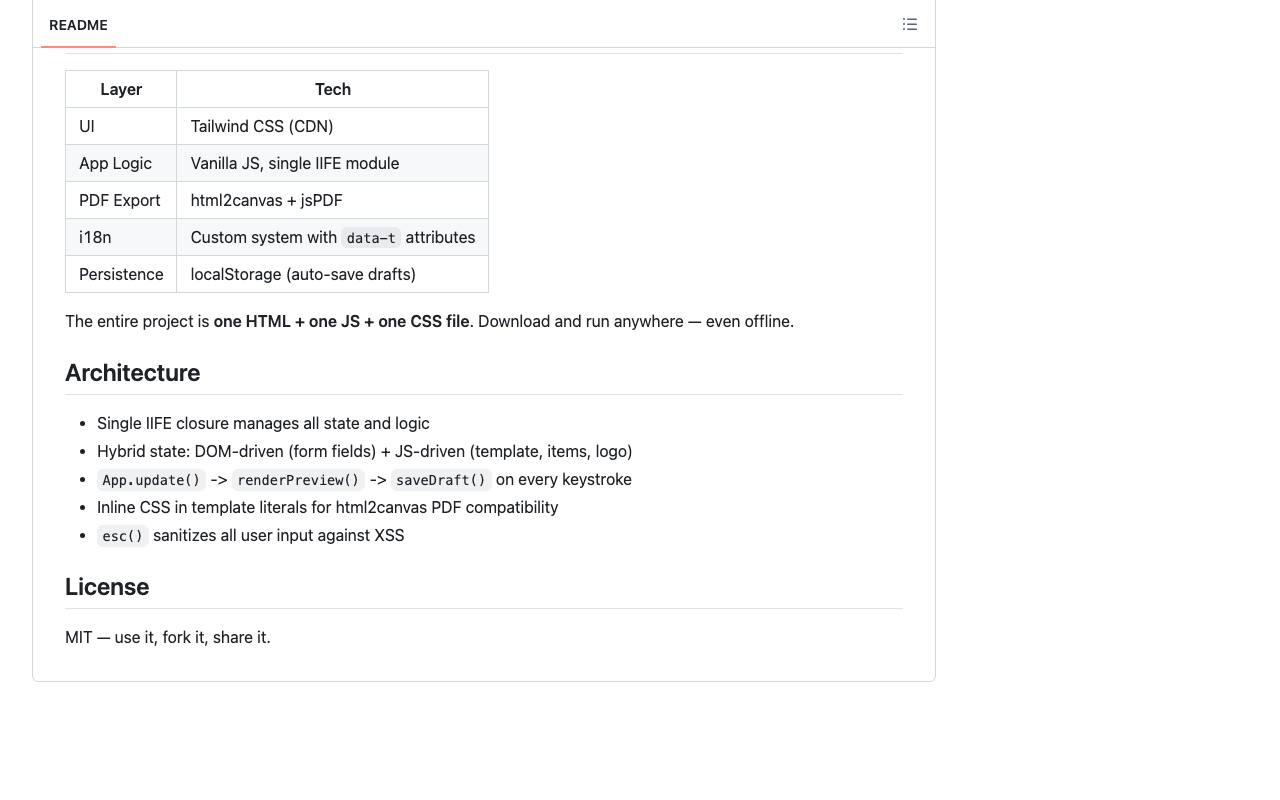Click the Persistence table cell
Screen dimensions: 1280x800
[121, 274]
